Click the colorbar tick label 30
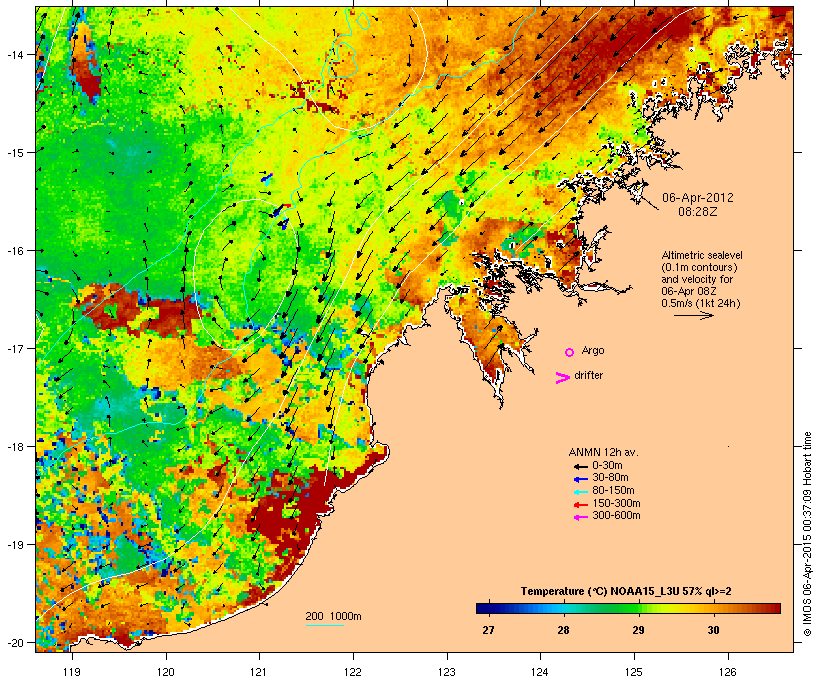 (x=713, y=630)
